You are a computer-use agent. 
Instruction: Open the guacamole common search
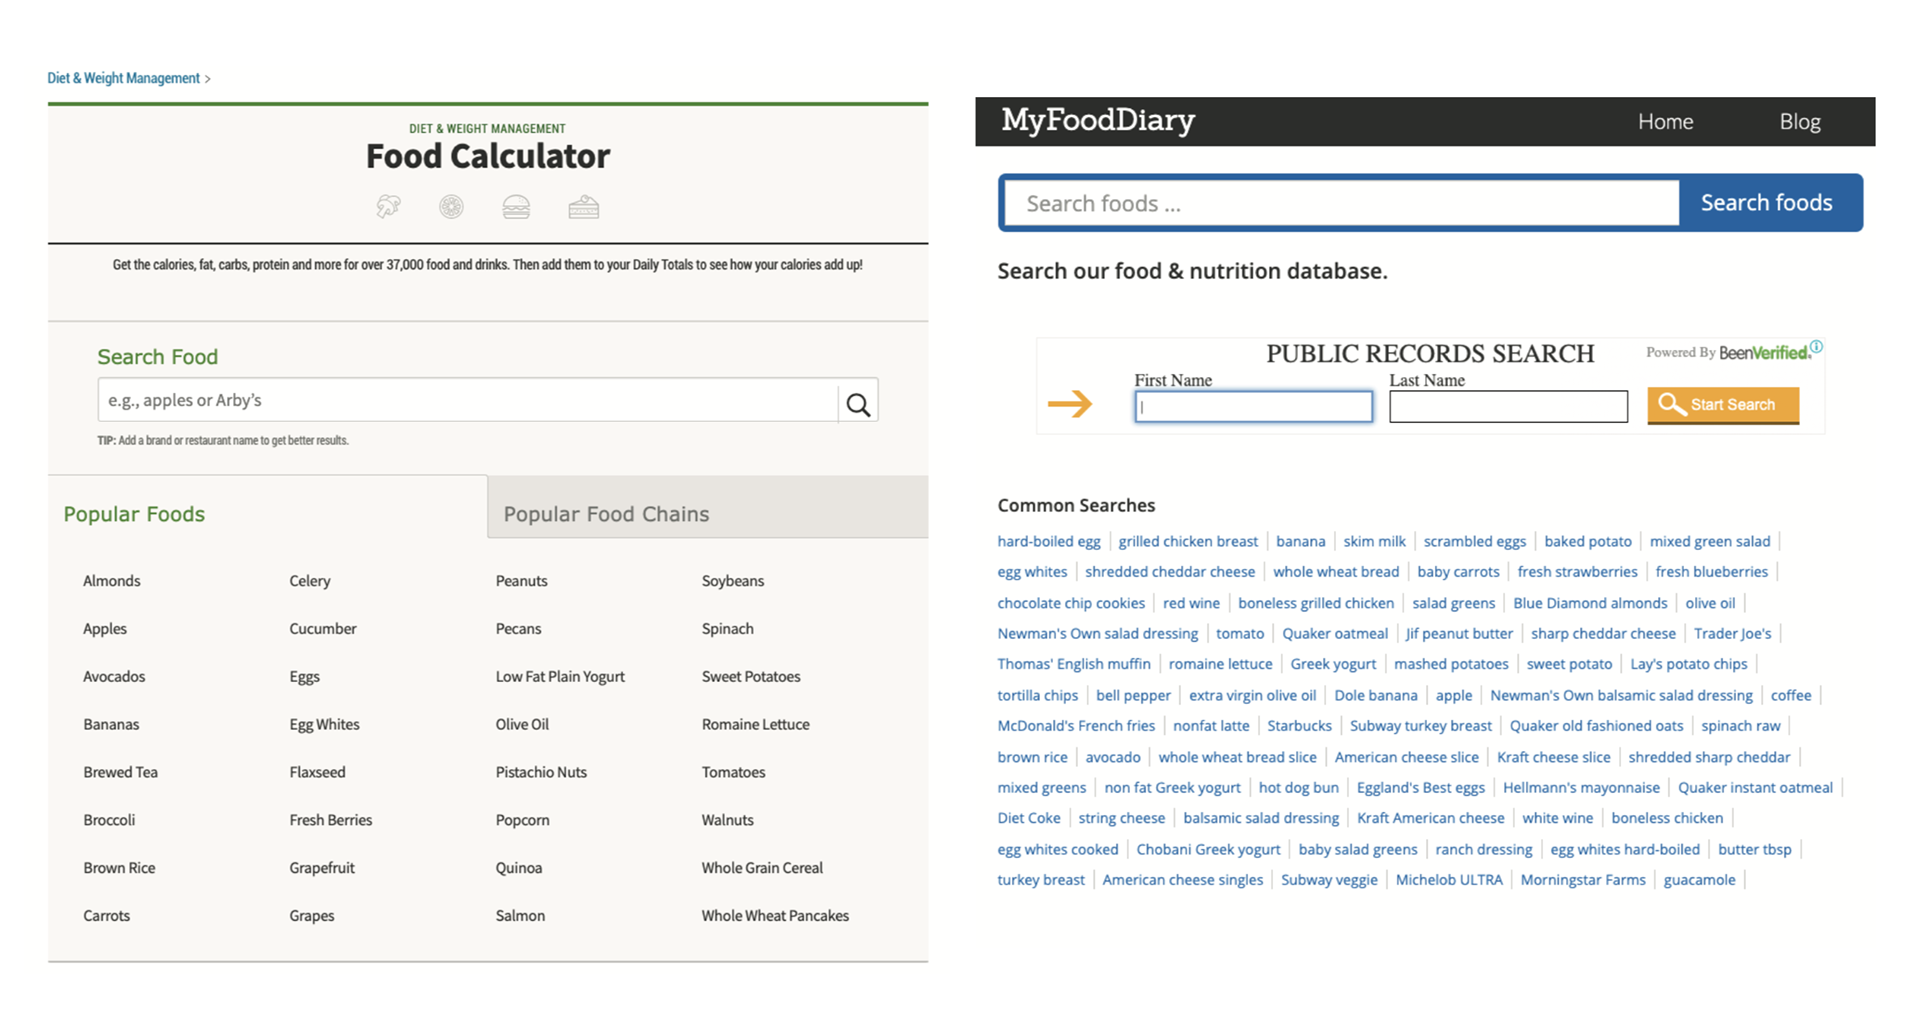click(x=1699, y=880)
